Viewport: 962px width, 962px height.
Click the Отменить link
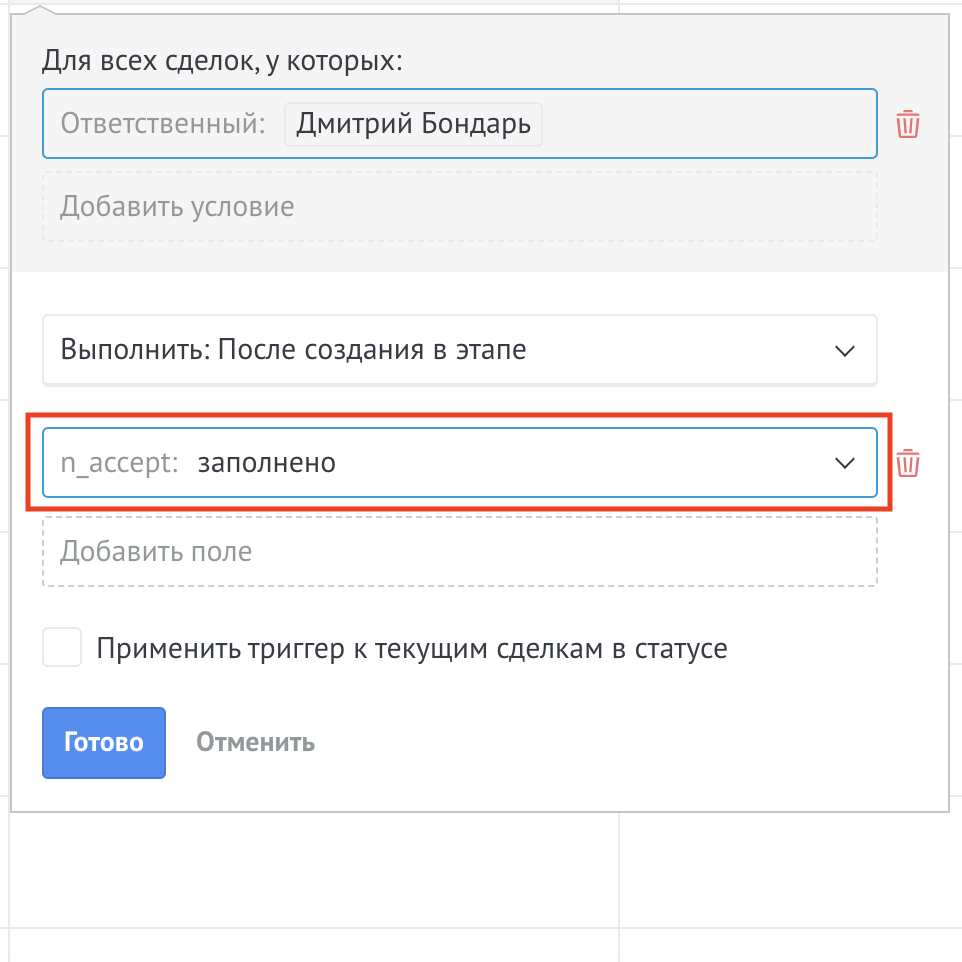click(255, 742)
